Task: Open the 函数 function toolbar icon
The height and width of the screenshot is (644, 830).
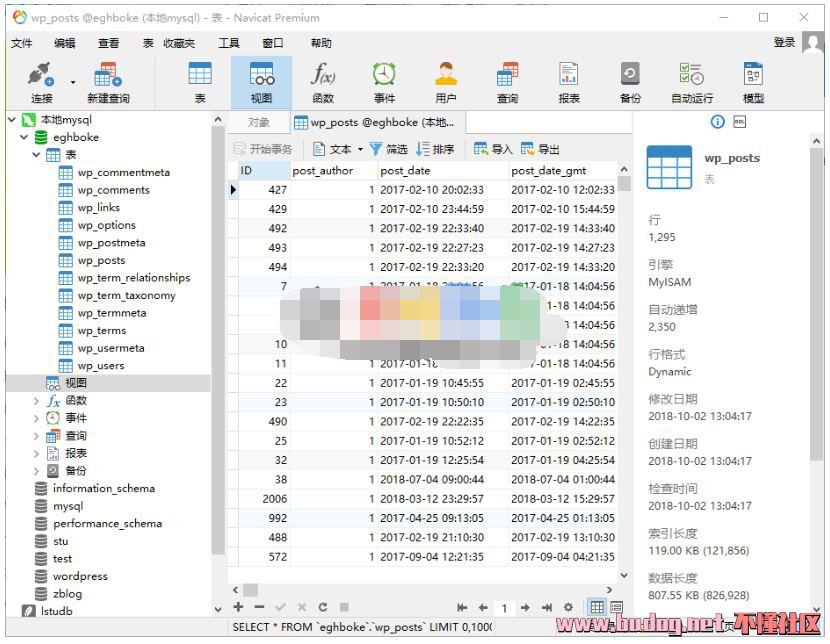Action: pos(323,83)
